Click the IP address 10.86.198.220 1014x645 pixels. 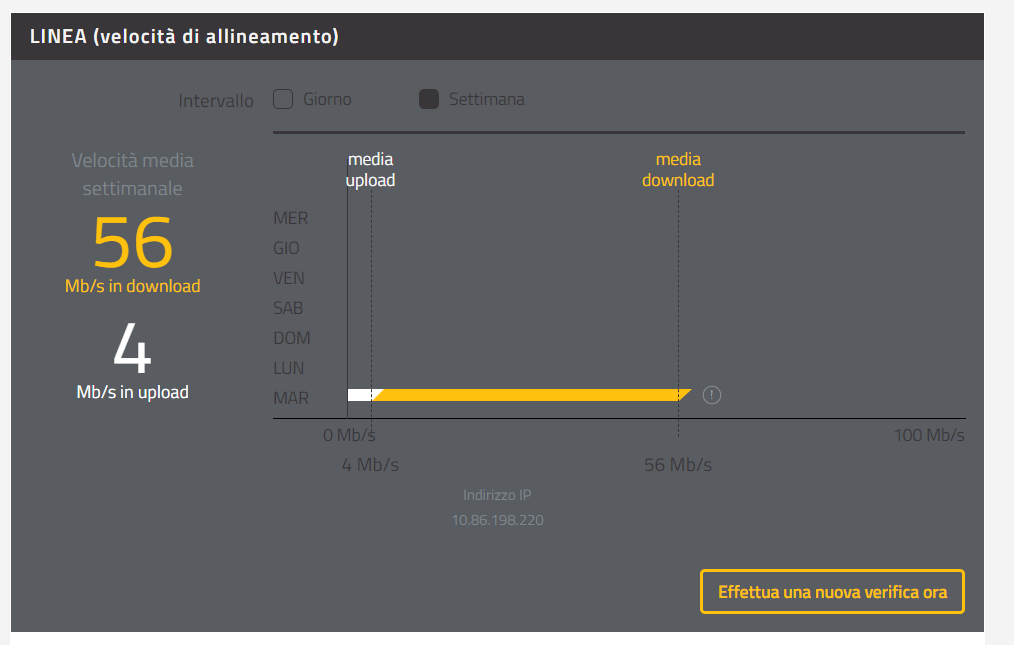498,520
